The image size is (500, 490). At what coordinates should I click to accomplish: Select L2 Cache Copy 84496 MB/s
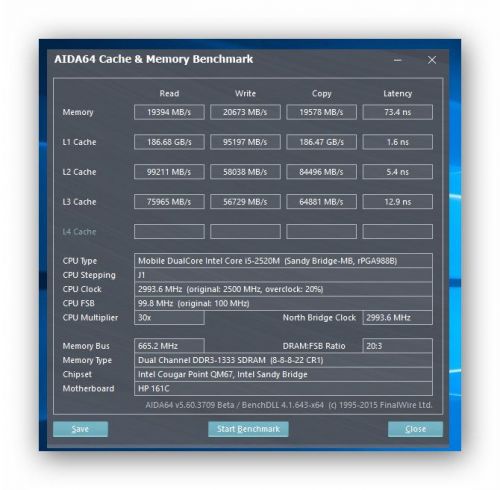(321, 172)
